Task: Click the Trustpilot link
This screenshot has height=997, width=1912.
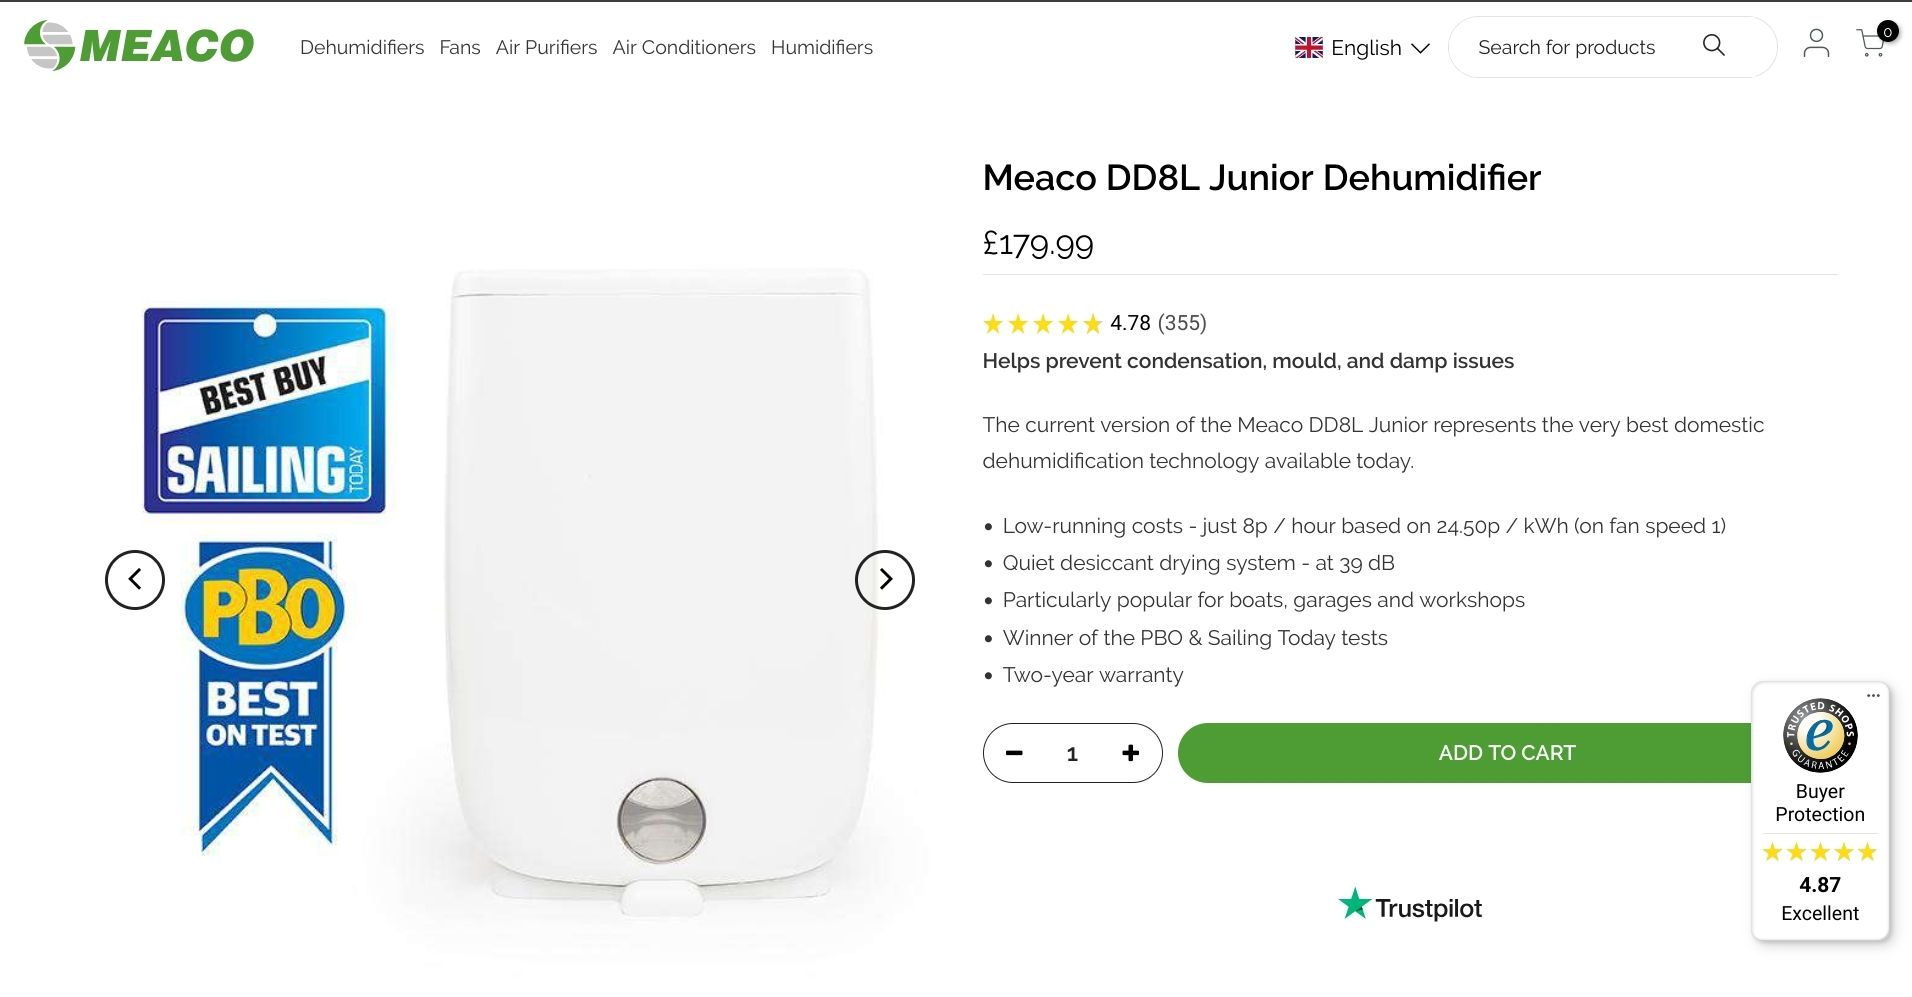Action: pyautogui.click(x=1410, y=906)
